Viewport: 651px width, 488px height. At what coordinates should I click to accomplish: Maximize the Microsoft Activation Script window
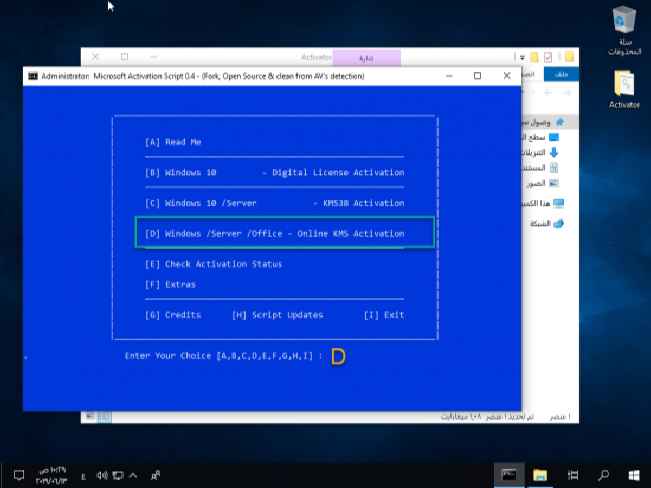(x=477, y=76)
